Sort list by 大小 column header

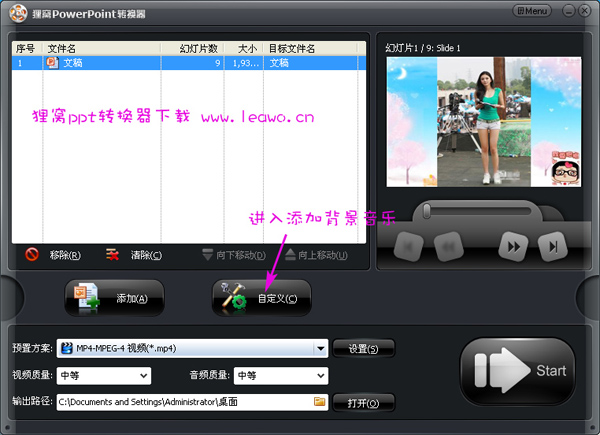pyautogui.click(x=243, y=49)
